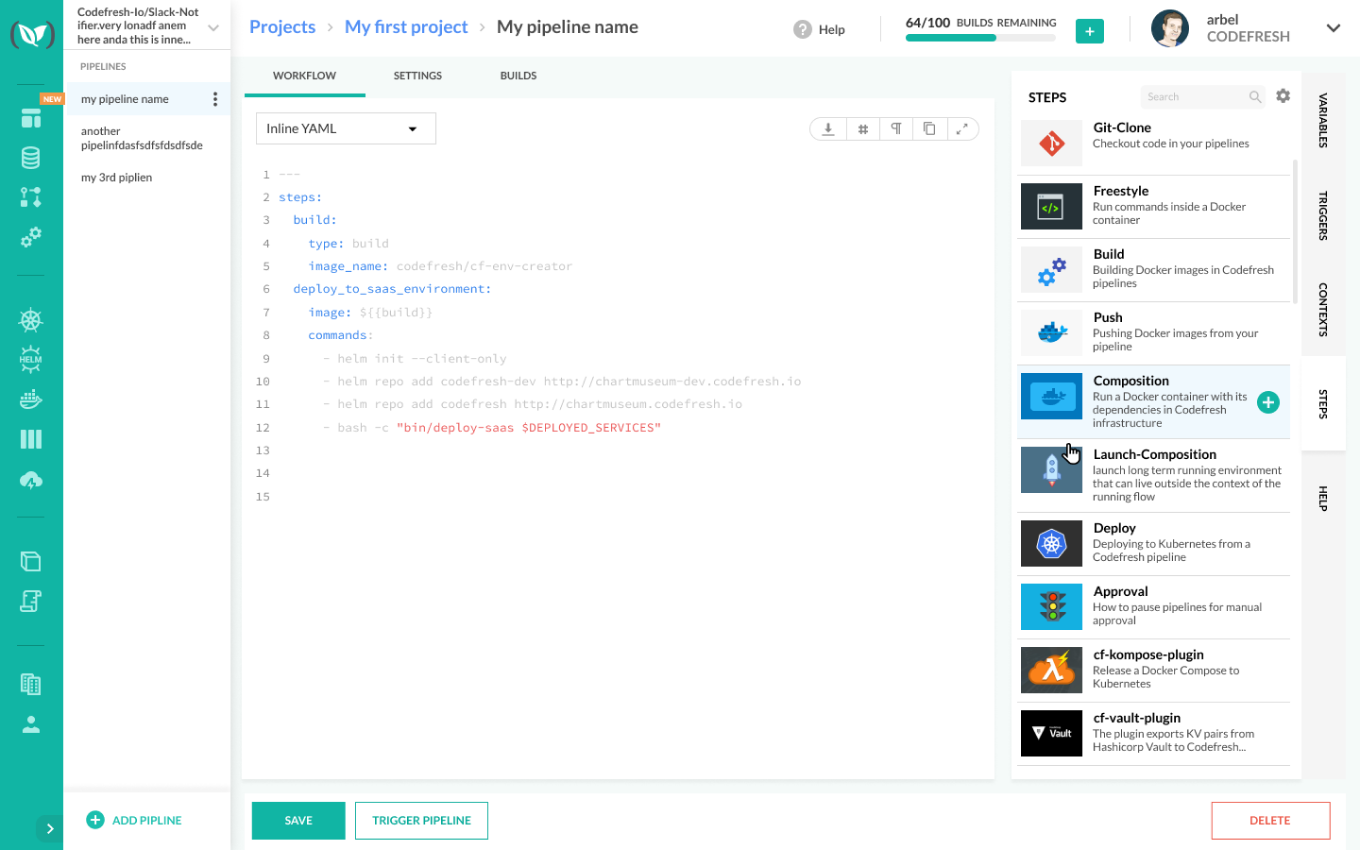1360x850 pixels.
Task: Open the arbel user account dropdown
Action: pos(1333,28)
